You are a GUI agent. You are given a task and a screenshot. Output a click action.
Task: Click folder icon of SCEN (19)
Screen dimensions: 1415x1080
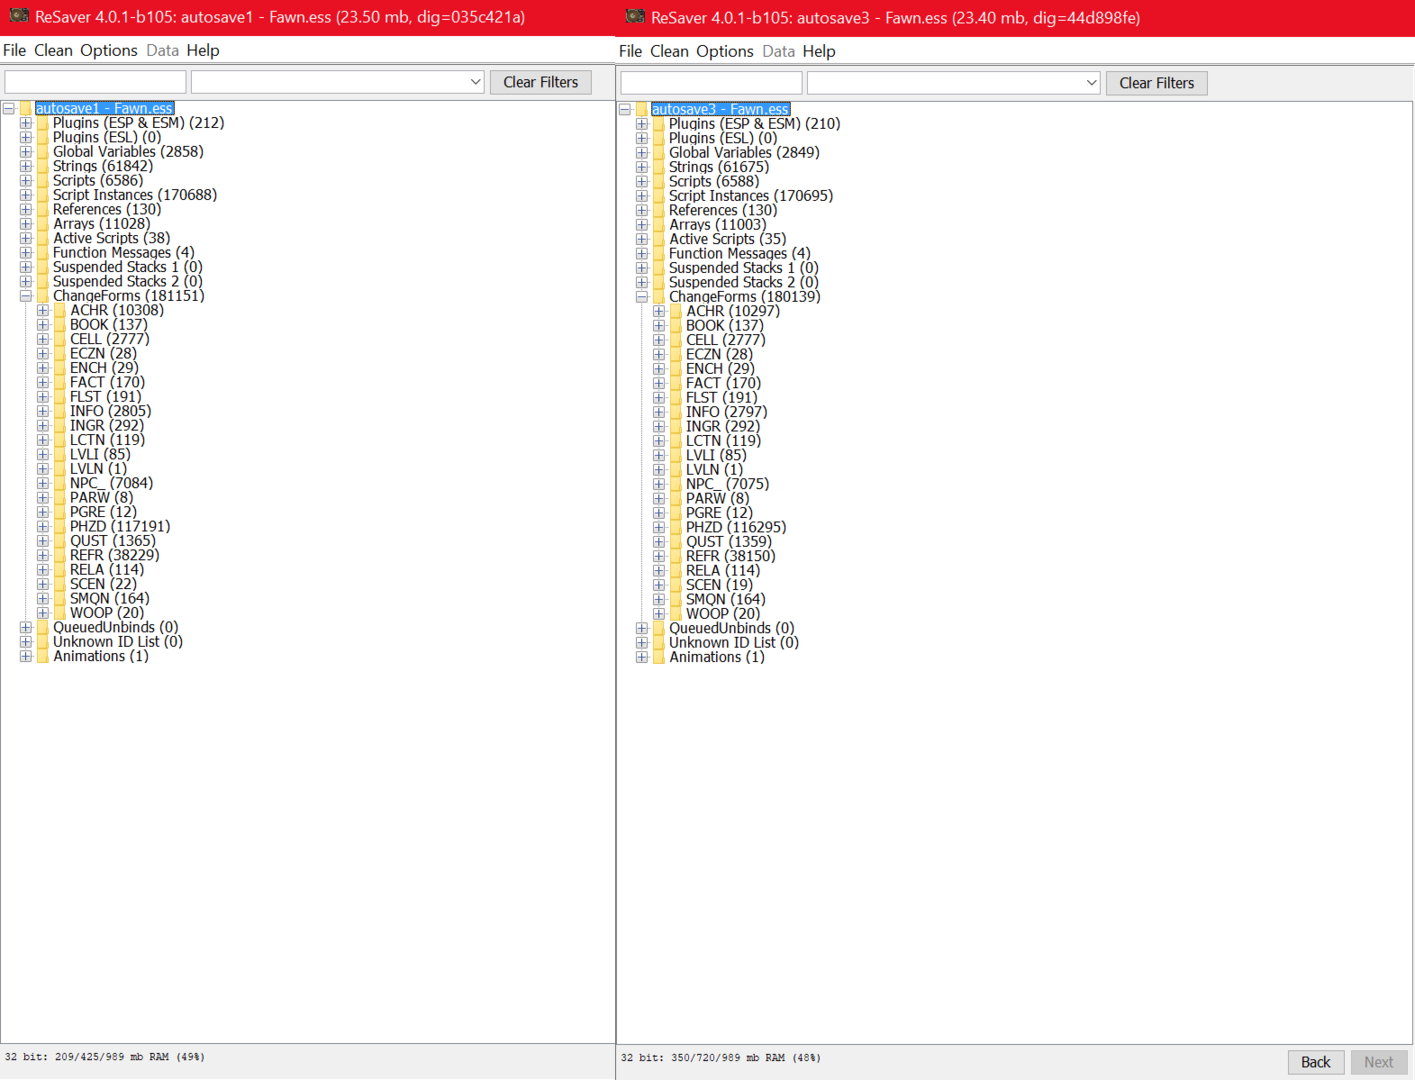[x=676, y=585]
